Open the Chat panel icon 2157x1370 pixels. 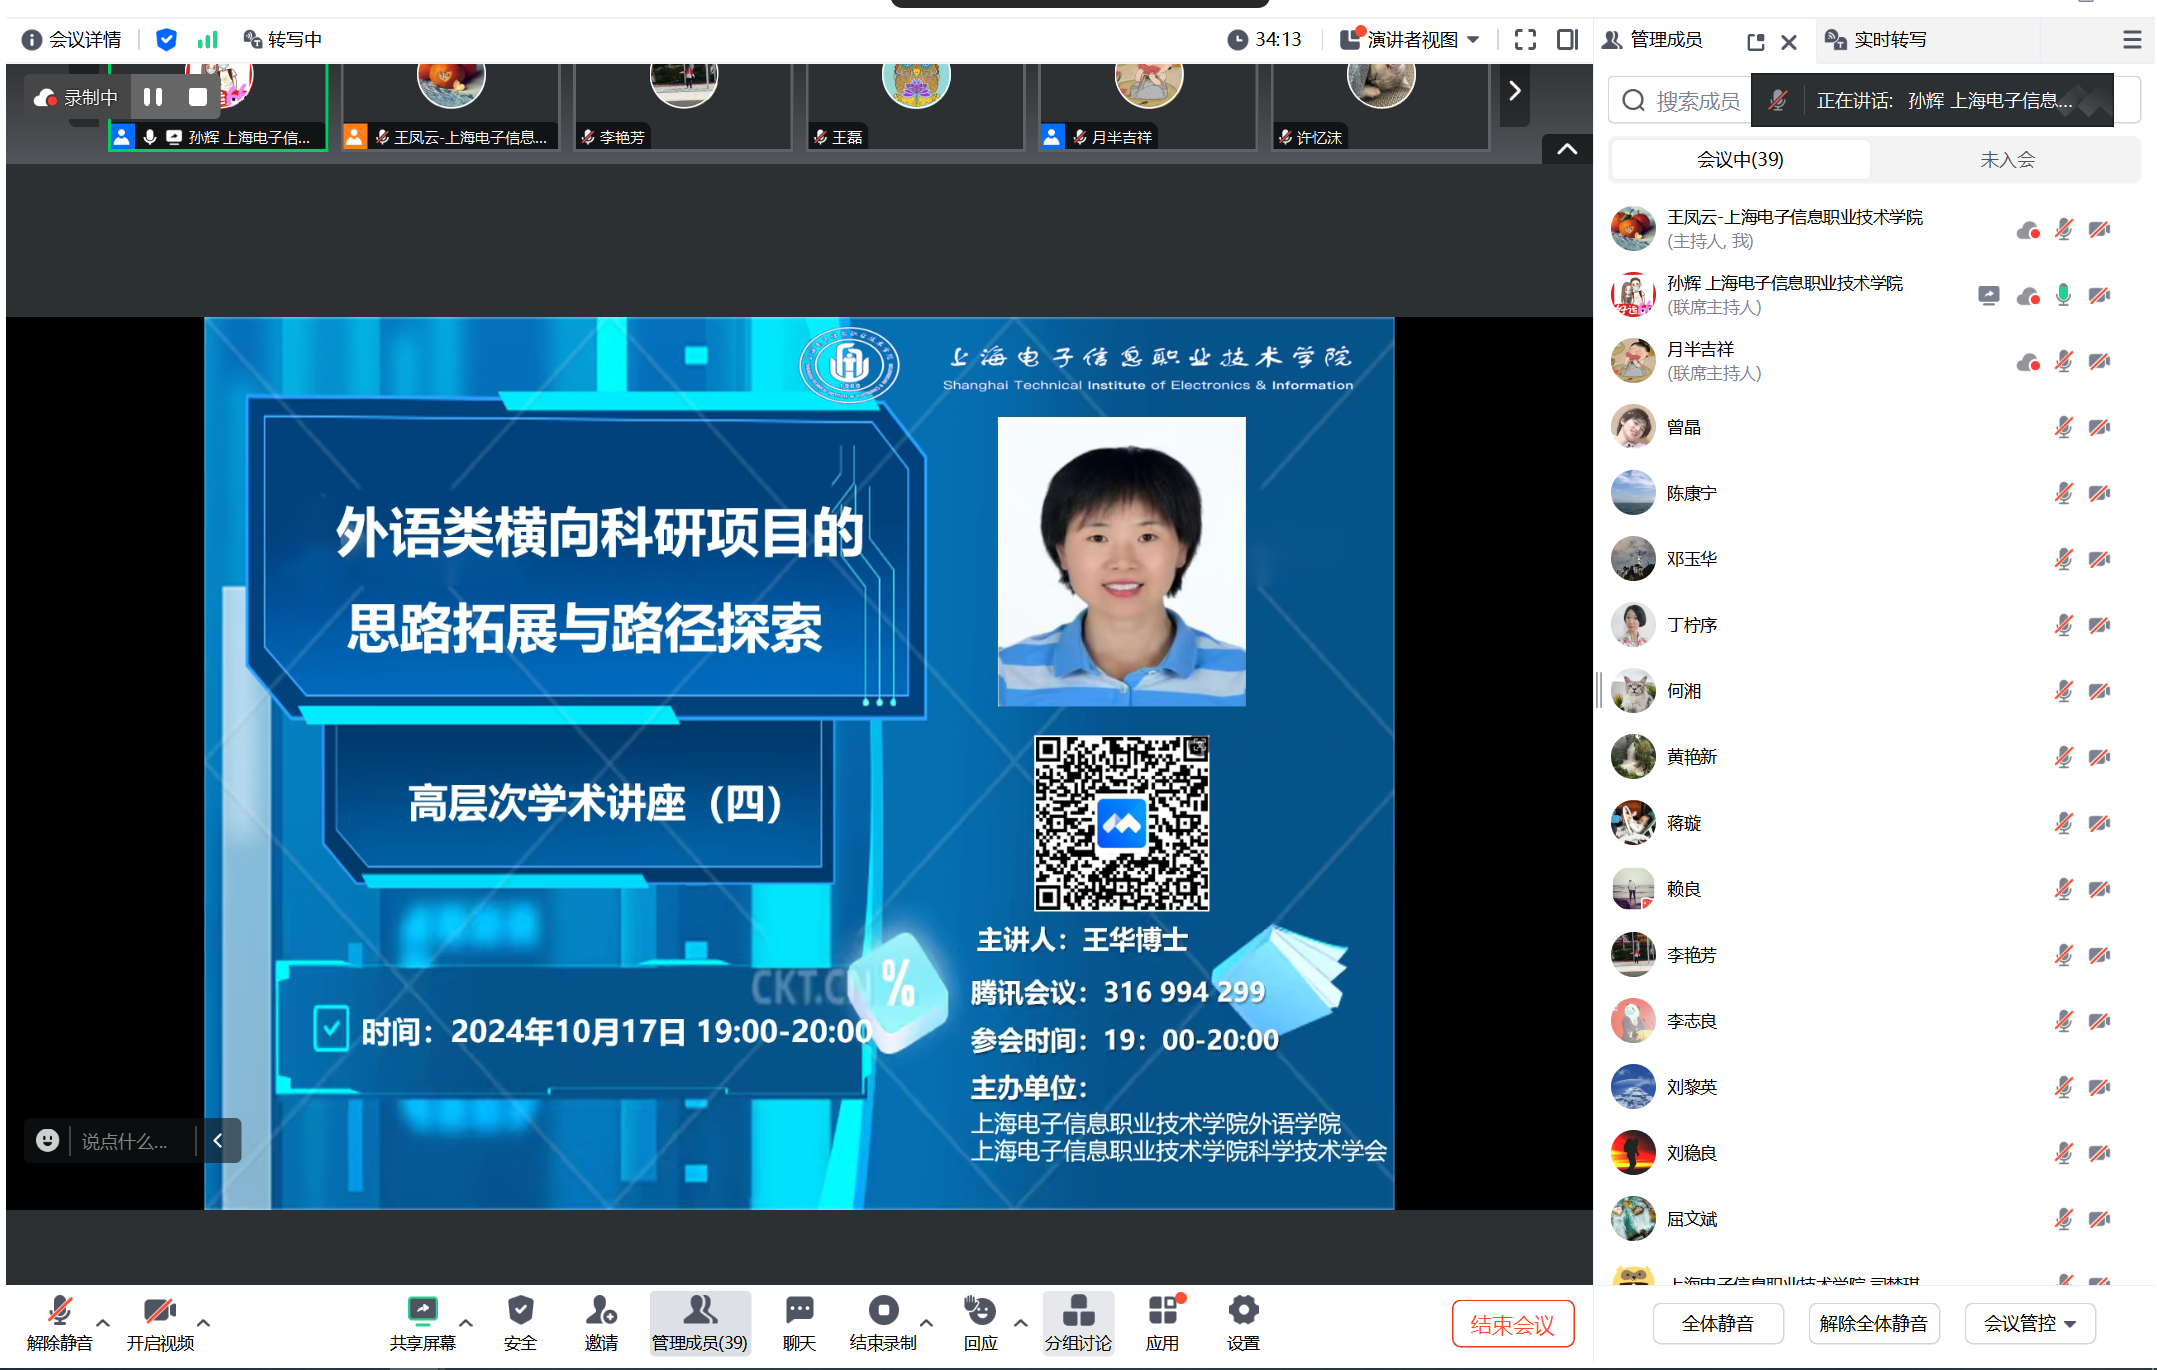click(x=799, y=1311)
